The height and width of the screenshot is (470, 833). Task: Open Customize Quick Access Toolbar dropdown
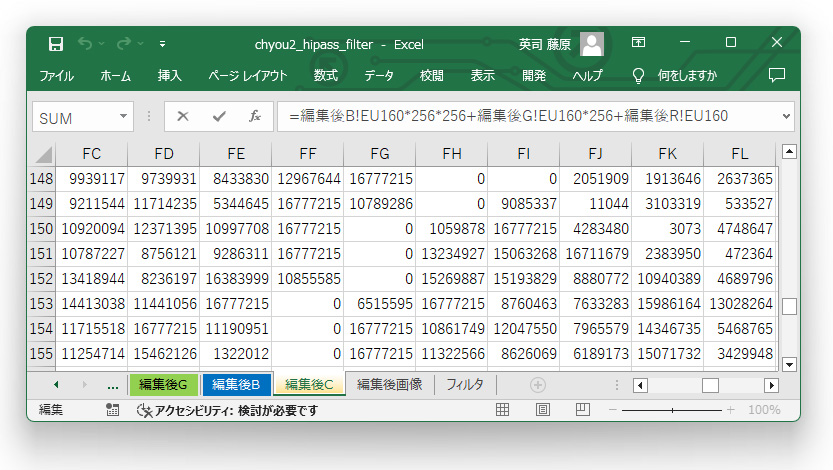(163, 44)
